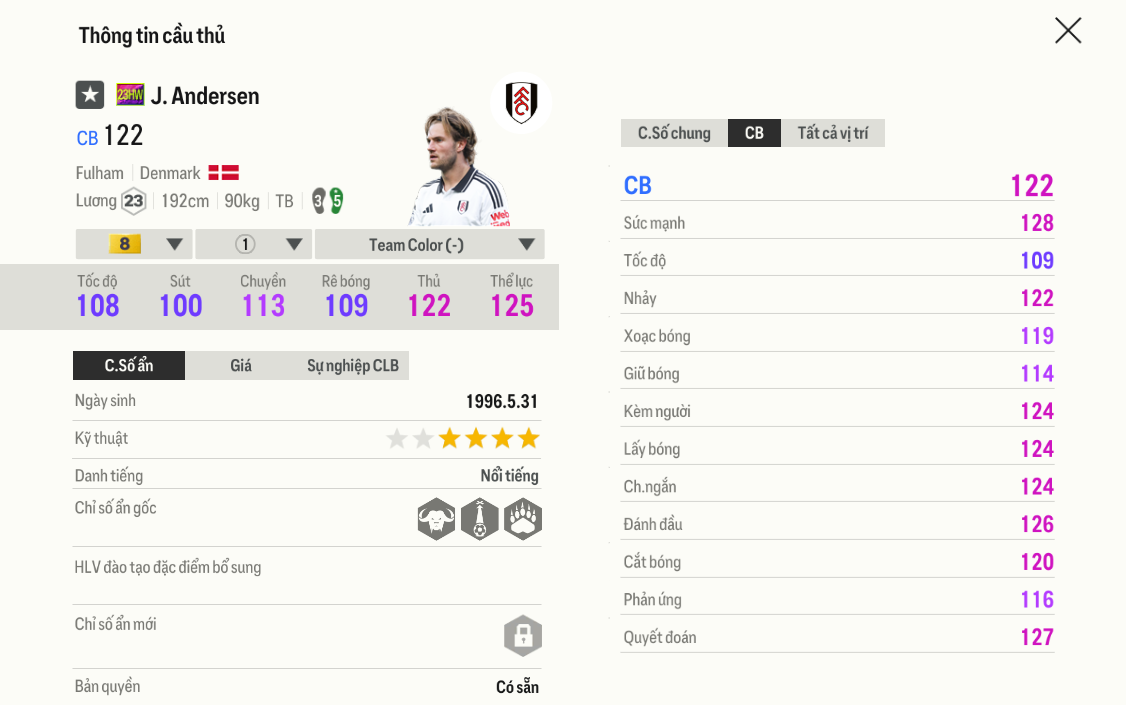Select the favorite star icon beside player name
Screen dimensions: 1126x705
pyautogui.click(x=90, y=94)
